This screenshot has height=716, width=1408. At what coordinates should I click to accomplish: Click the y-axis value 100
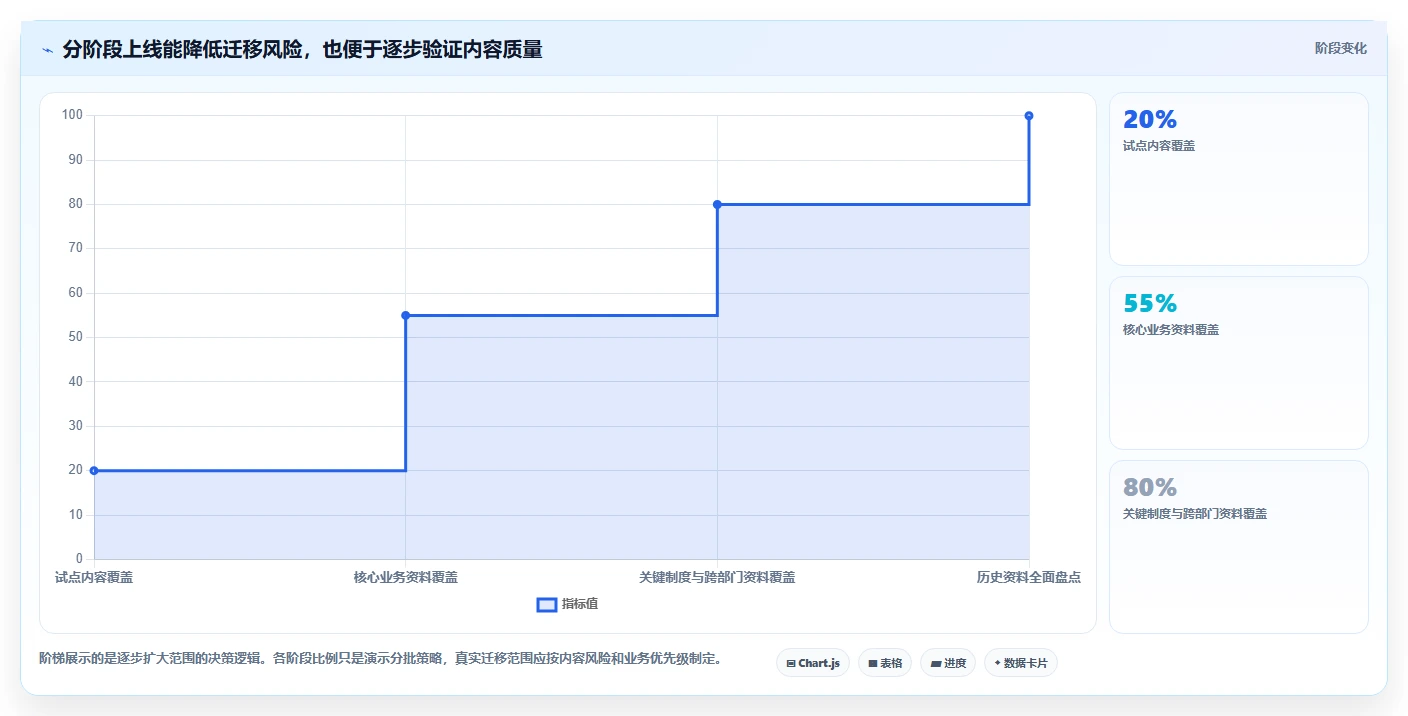pyautogui.click(x=72, y=115)
